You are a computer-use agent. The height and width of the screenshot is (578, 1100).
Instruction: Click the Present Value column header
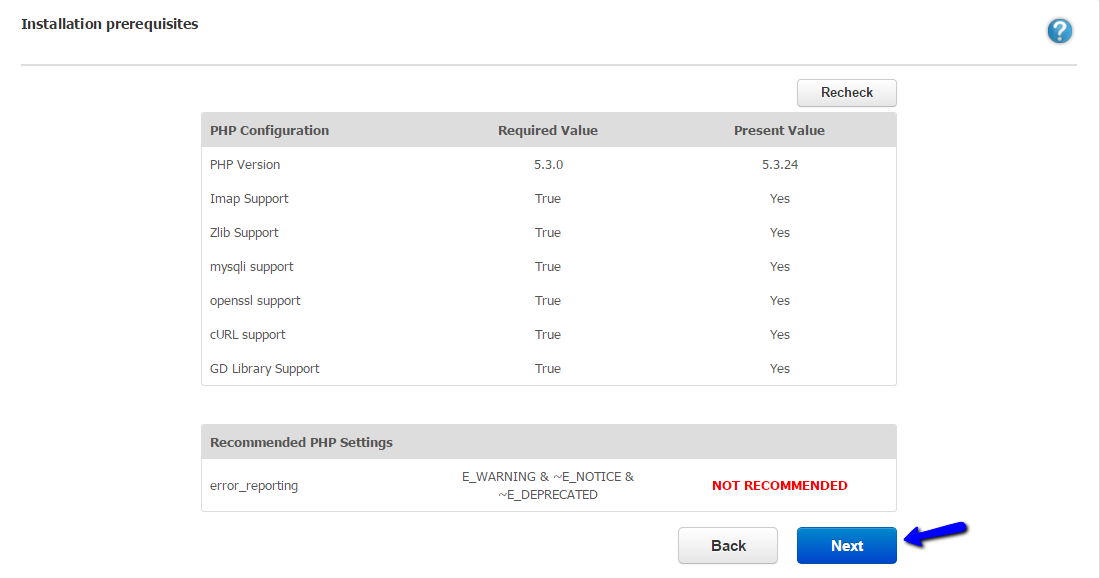tap(779, 130)
